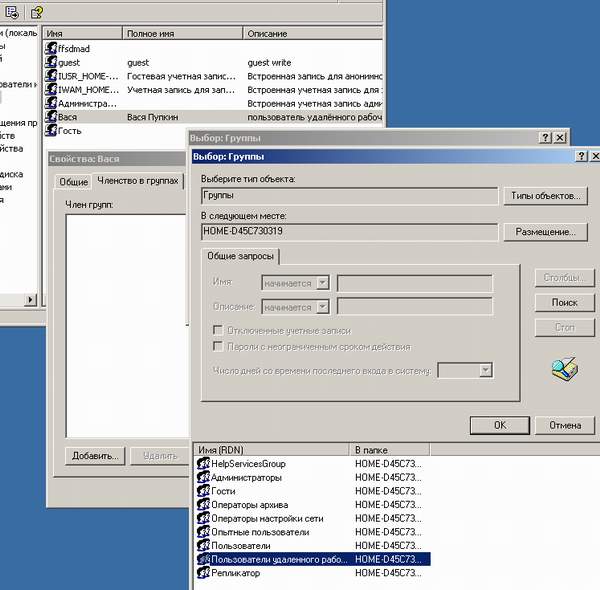Image resolution: width=600 pixels, height=590 pixels.
Task: Click the search animation icon below Стоп
Action: (x=565, y=369)
